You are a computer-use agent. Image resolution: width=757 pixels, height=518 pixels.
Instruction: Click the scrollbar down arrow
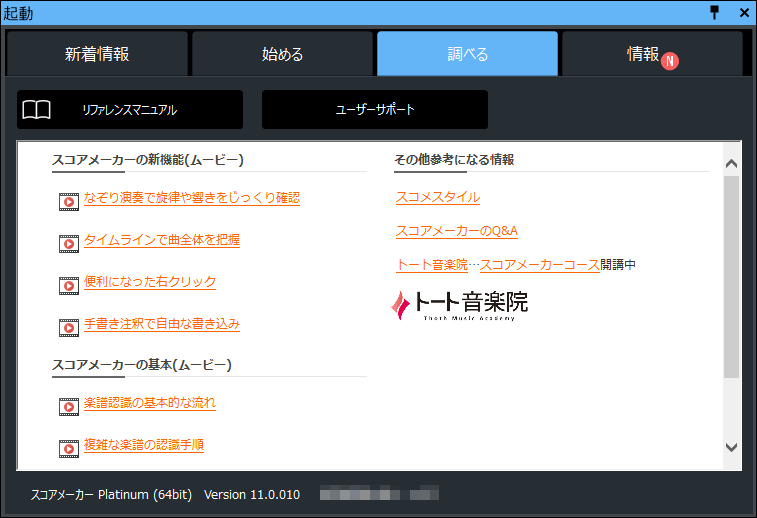click(731, 447)
